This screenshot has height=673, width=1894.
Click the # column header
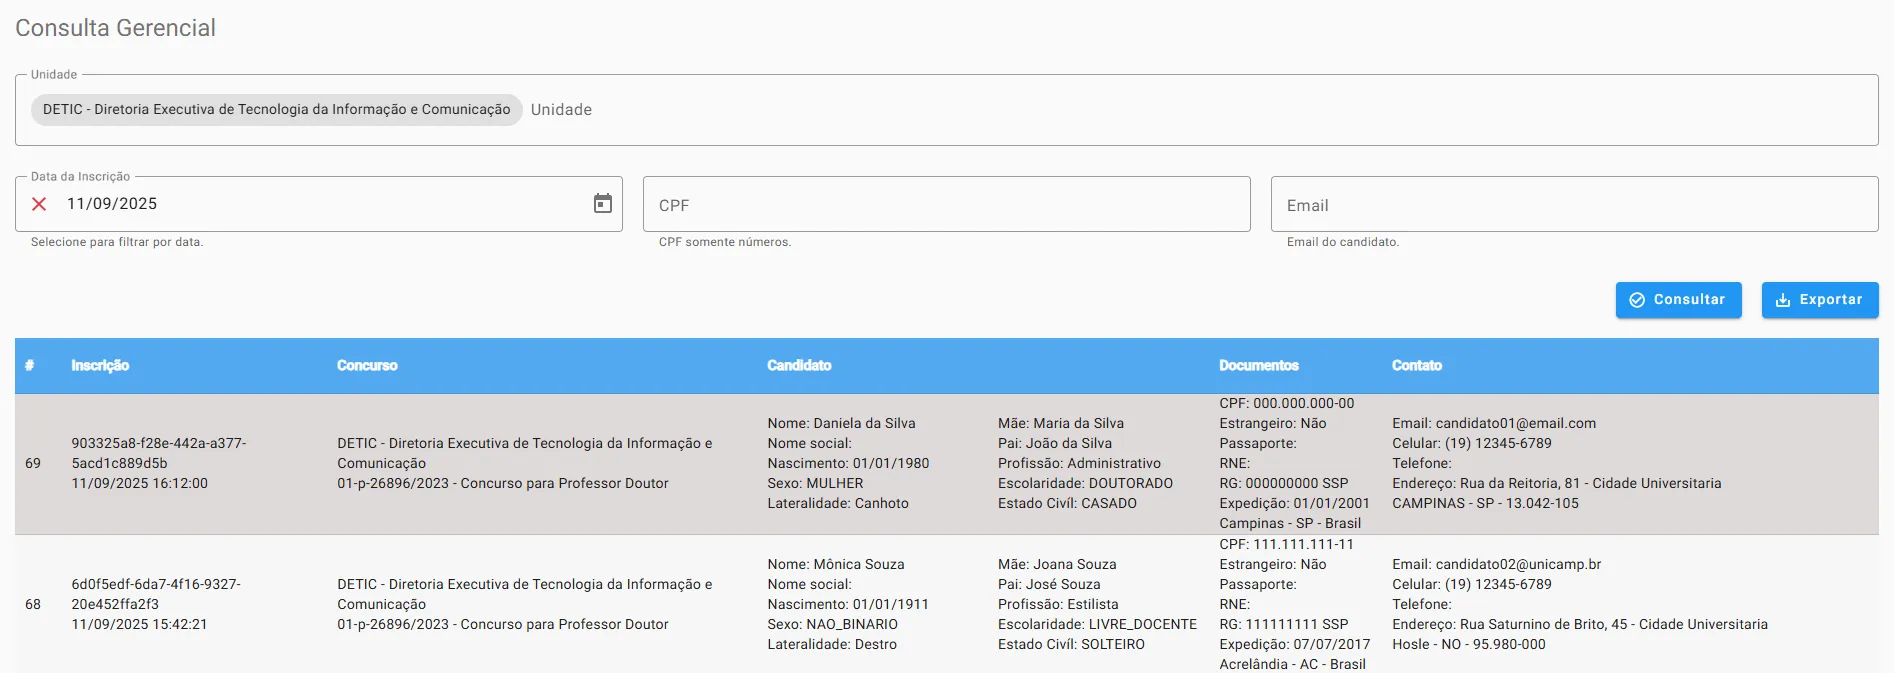pos(30,366)
